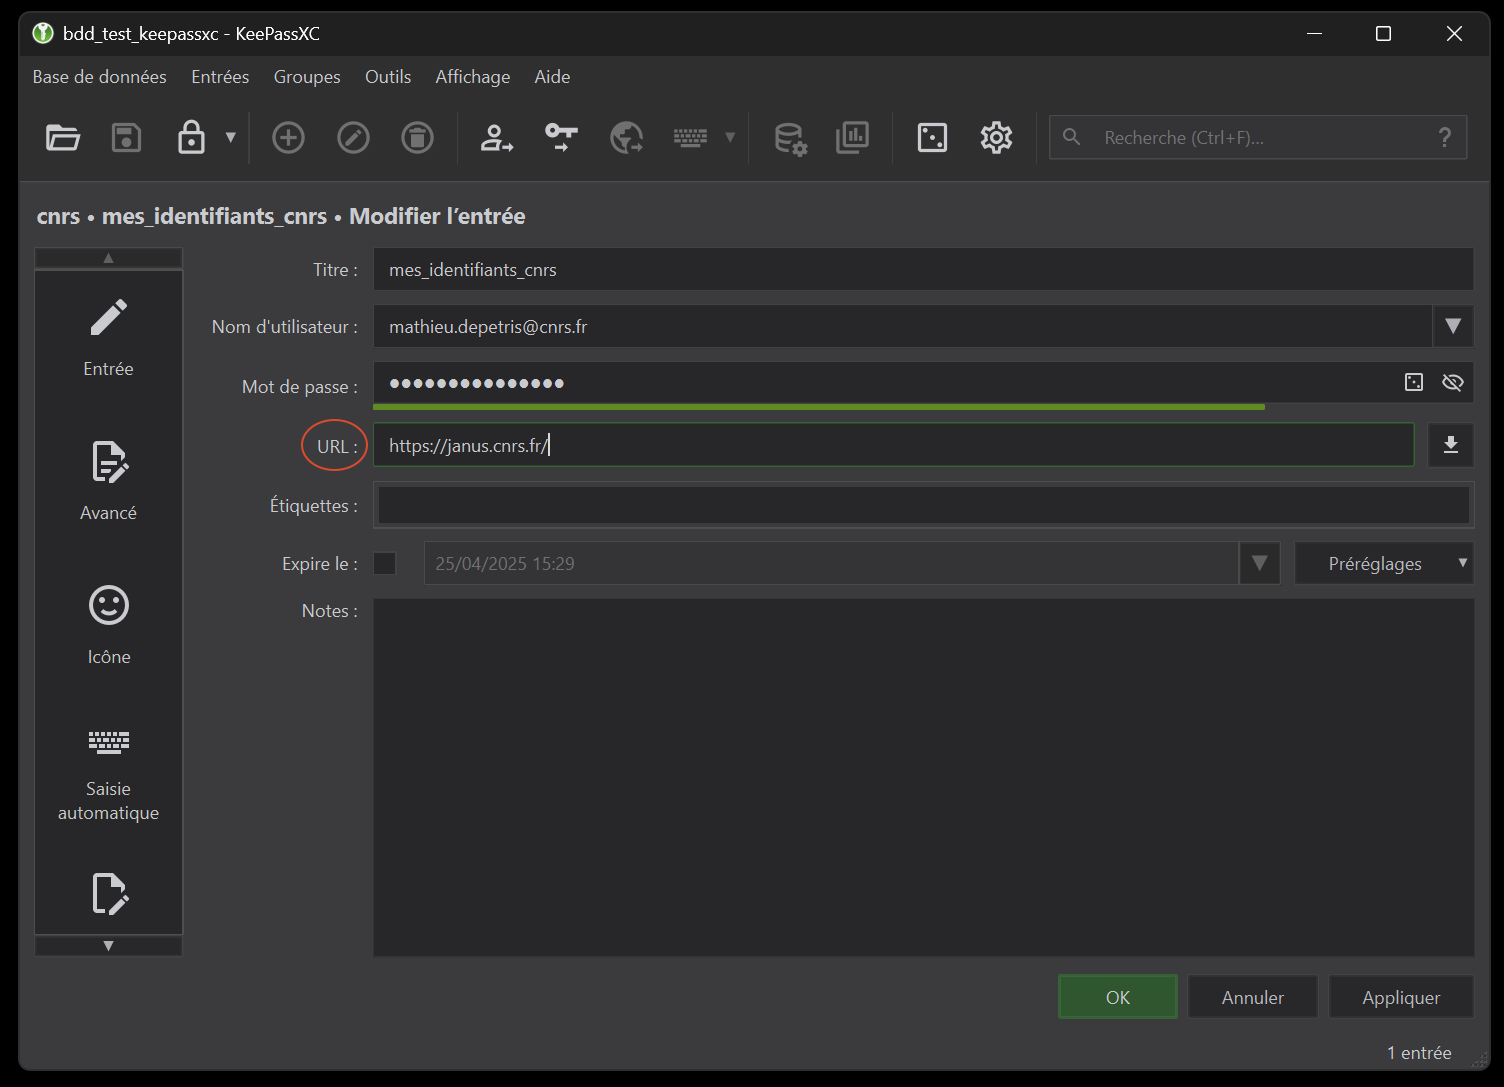
Task: Delete entry using trash icon
Action: tap(417, 137)
